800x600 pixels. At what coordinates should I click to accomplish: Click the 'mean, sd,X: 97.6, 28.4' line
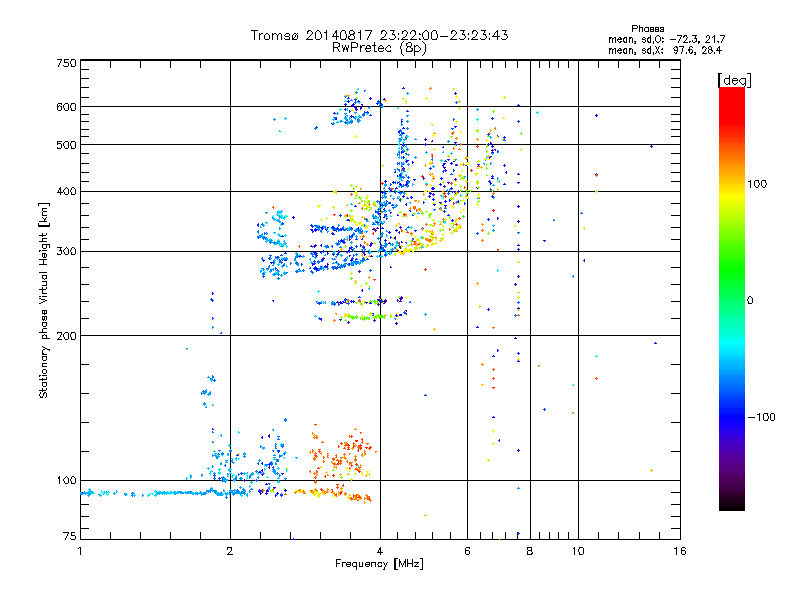[x=665, y=50]
